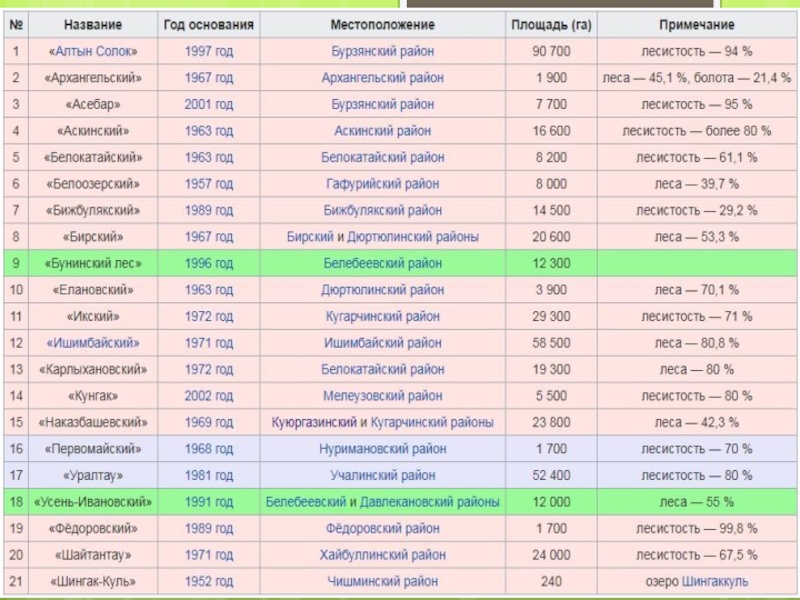Select the area value 240

click(551, 582)
